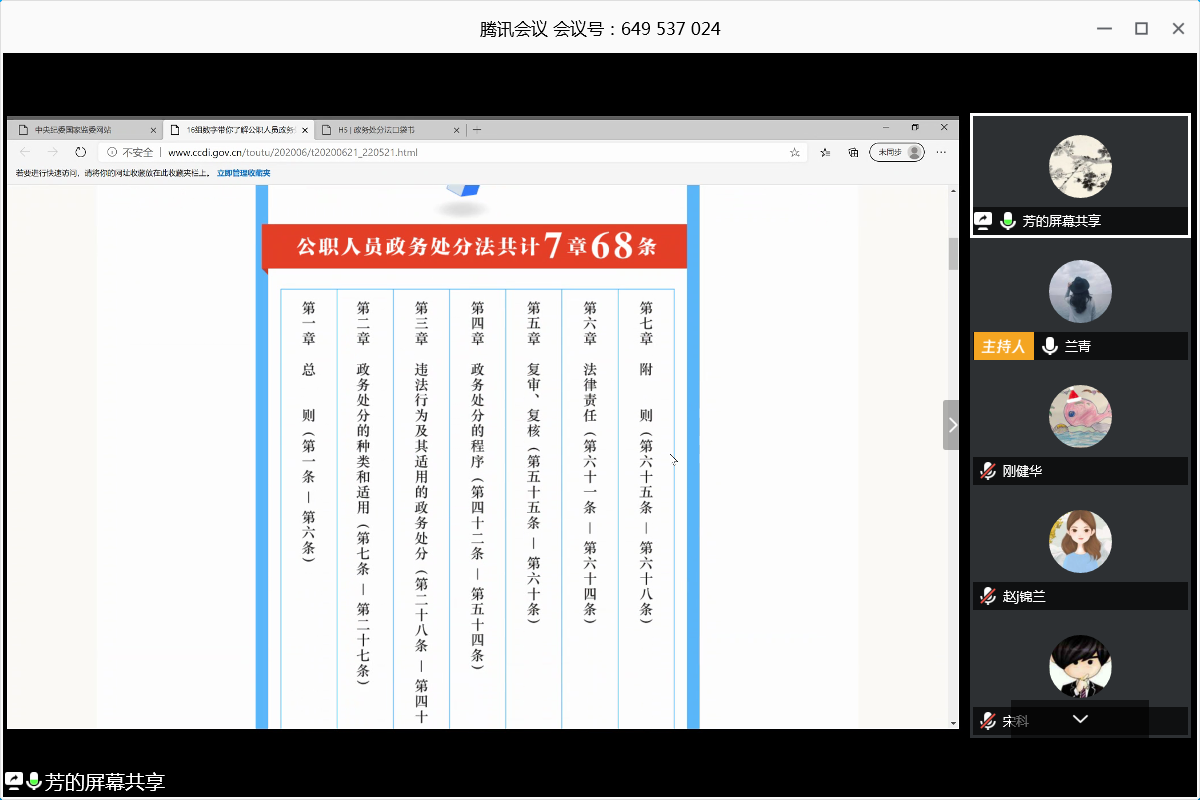Switch to 中央纪委国家监委网站 tab

point(85,130)
